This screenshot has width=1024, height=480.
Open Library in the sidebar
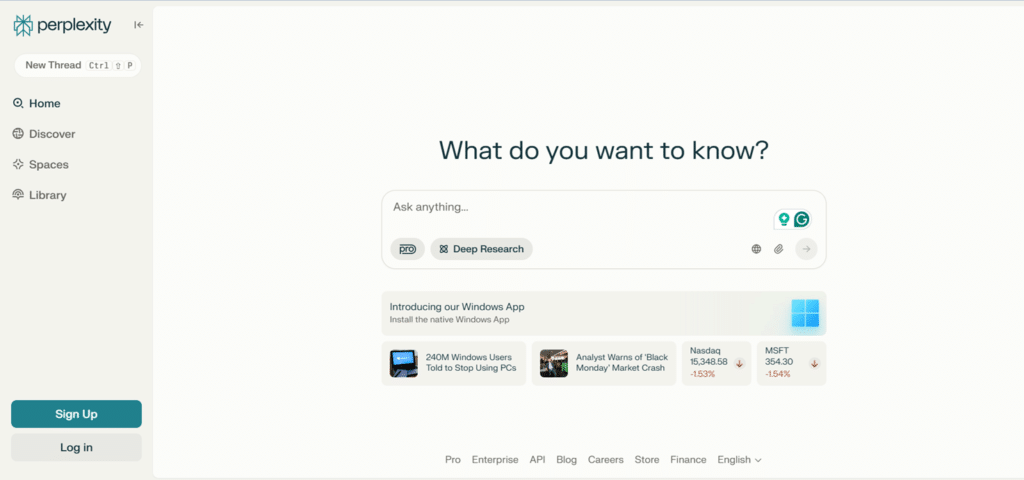click(47, 195)
